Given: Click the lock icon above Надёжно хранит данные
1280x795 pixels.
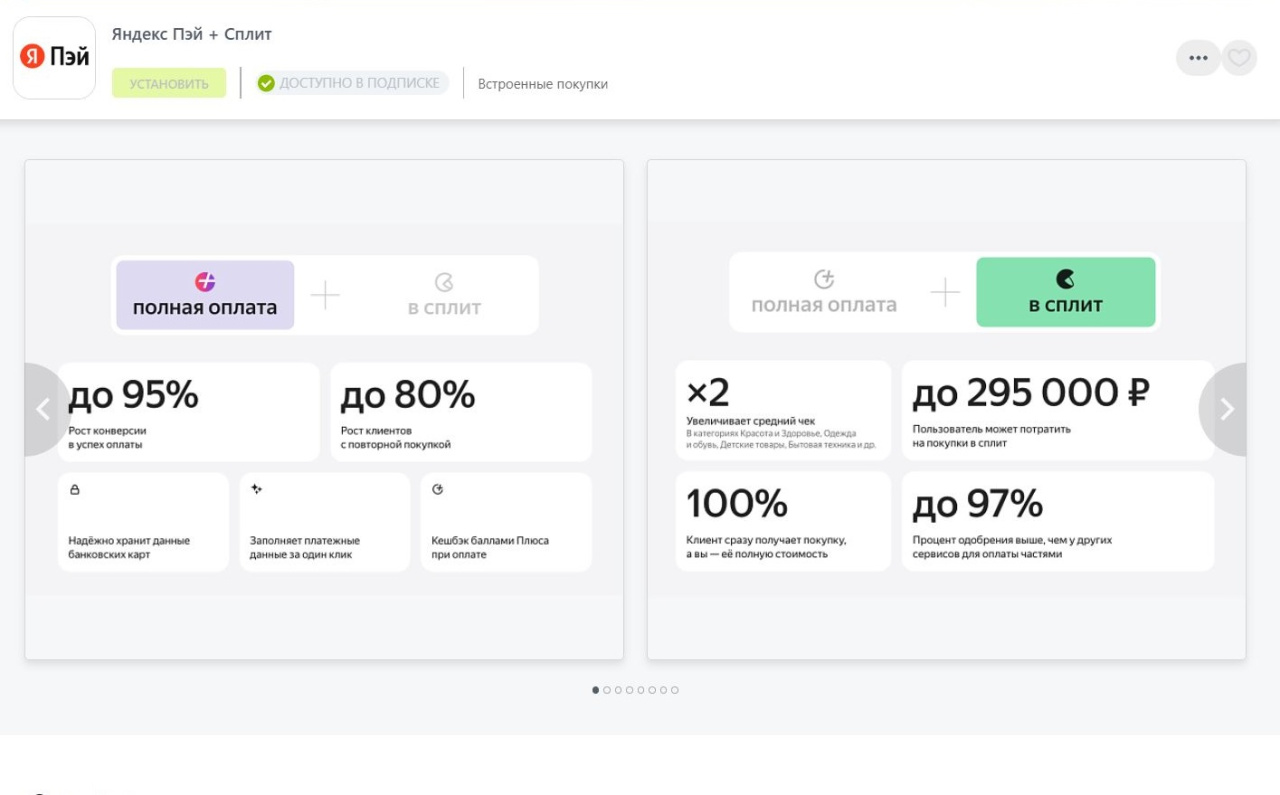Looking at the screenshot, I should (75, 490).
